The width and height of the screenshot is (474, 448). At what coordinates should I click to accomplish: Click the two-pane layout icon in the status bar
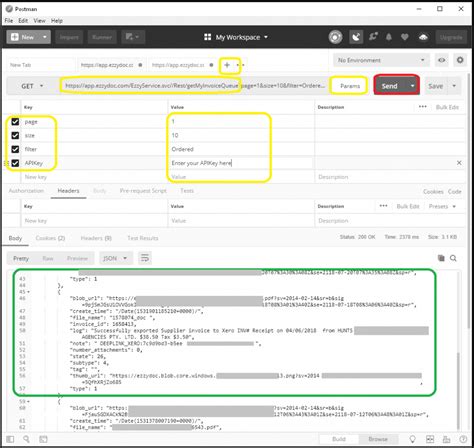[430, 439]
